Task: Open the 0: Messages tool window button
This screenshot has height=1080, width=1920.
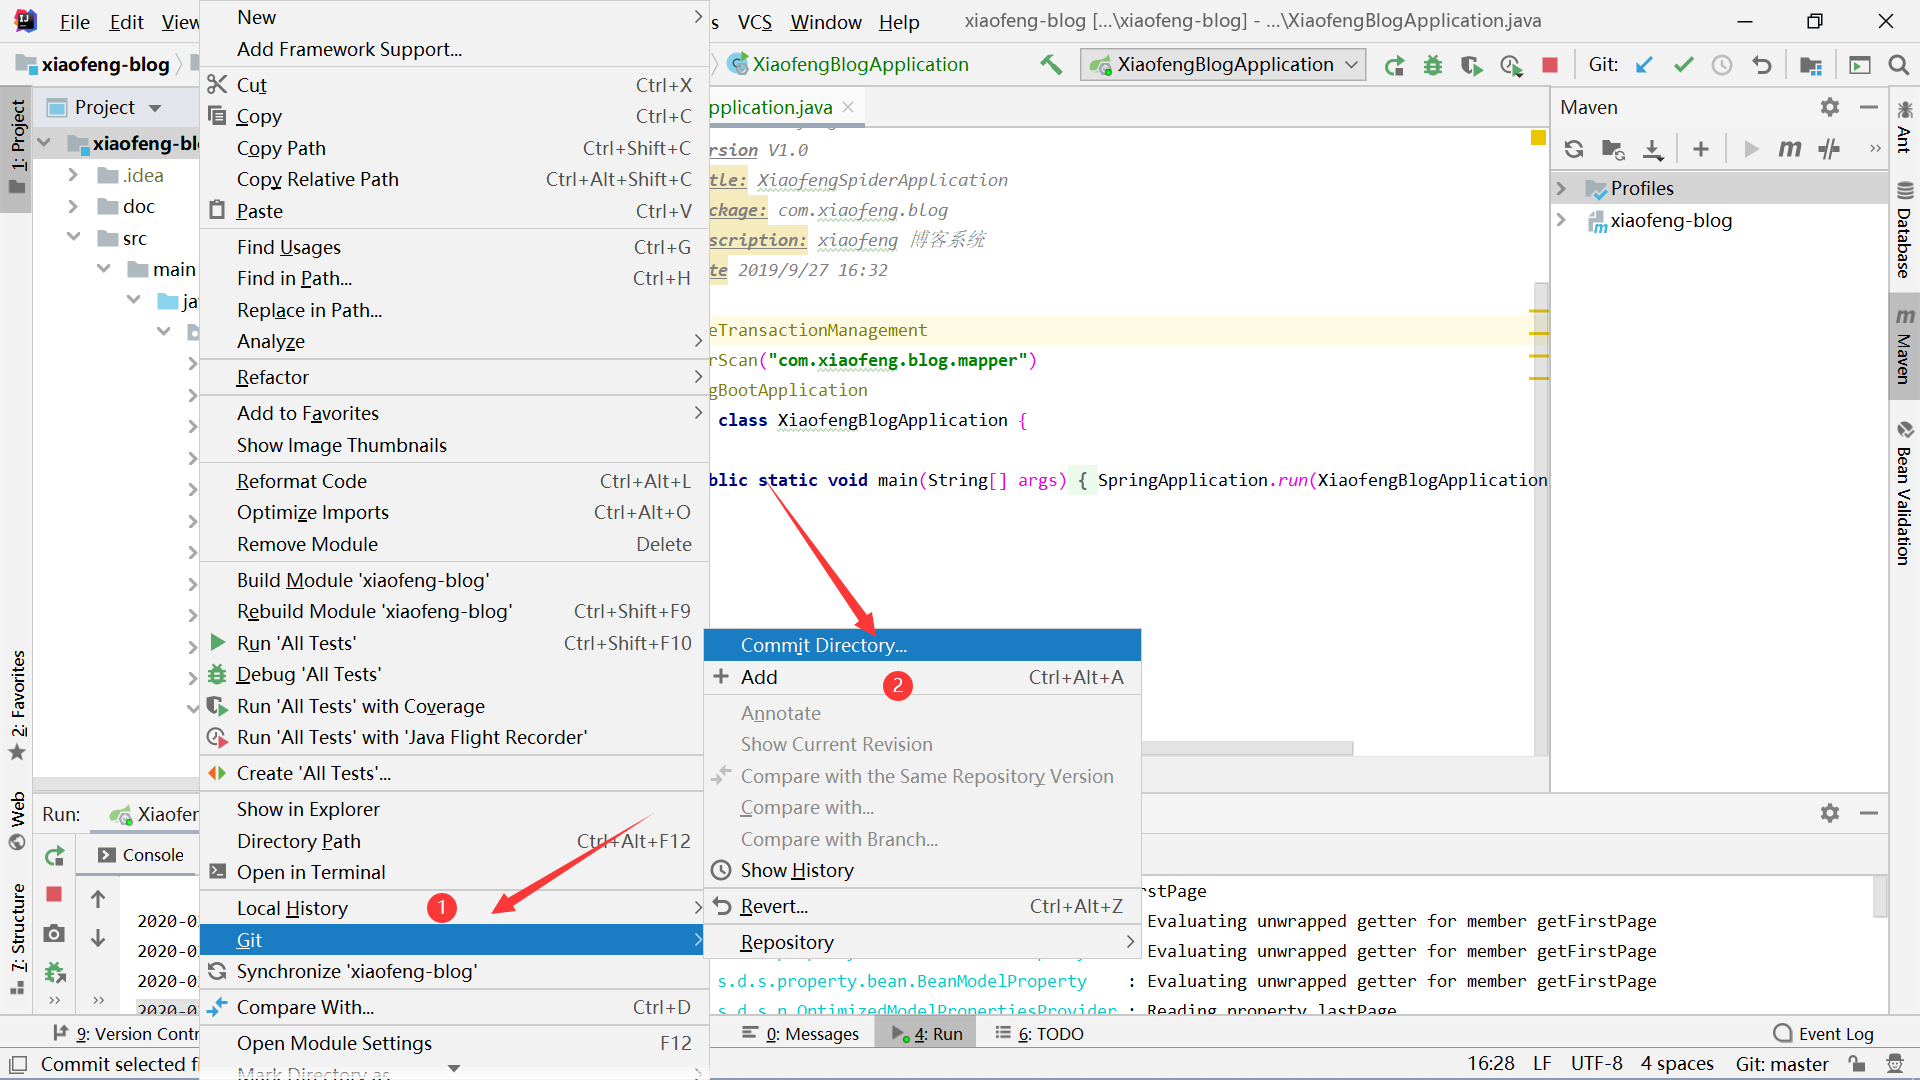Action: [x=801, y=1033]
